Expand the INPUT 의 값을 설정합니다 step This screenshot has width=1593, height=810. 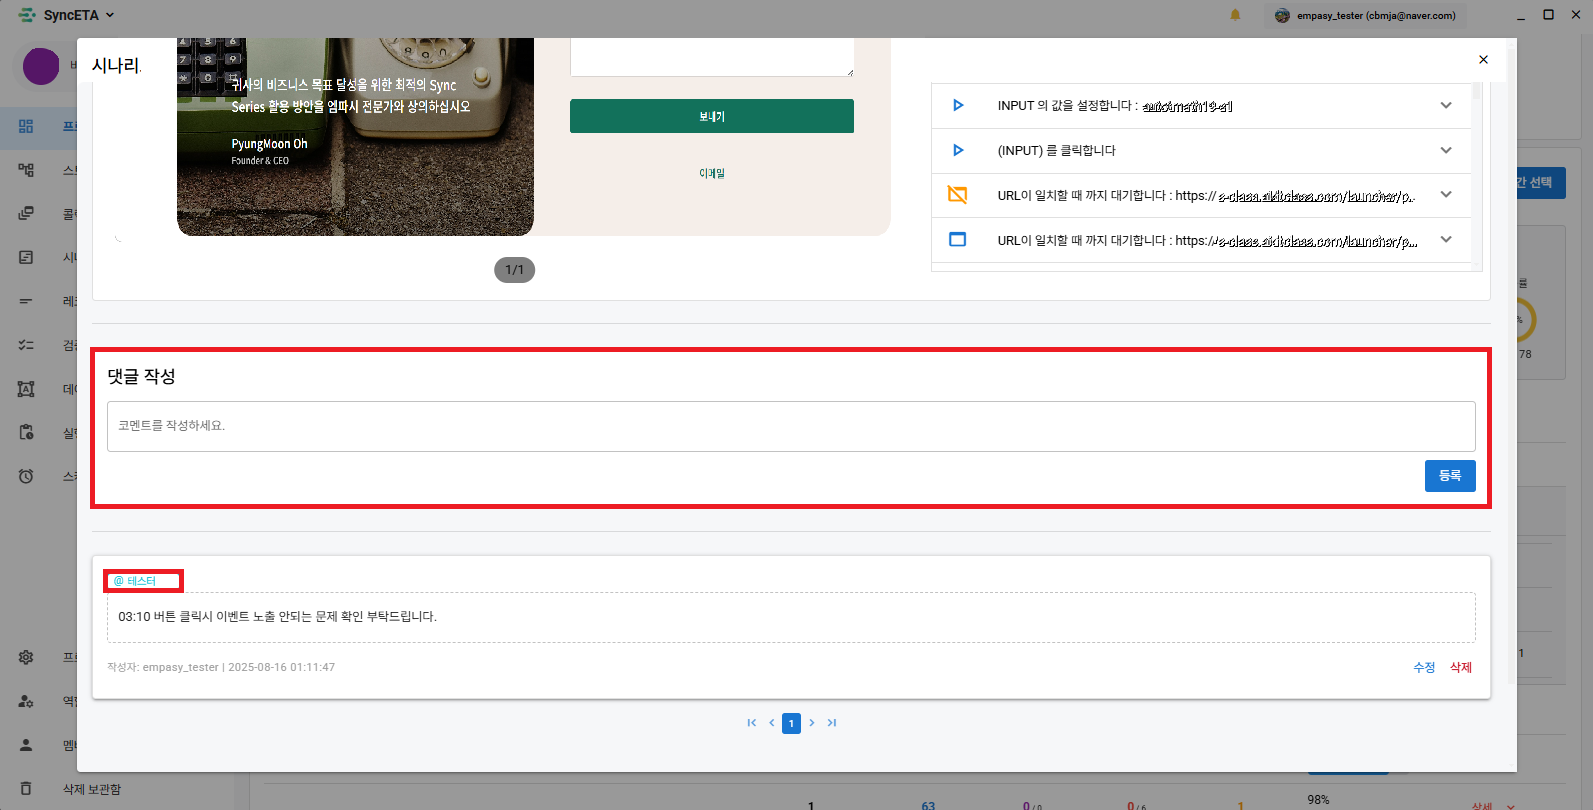pyautogui.click(x=1445, y=106)
